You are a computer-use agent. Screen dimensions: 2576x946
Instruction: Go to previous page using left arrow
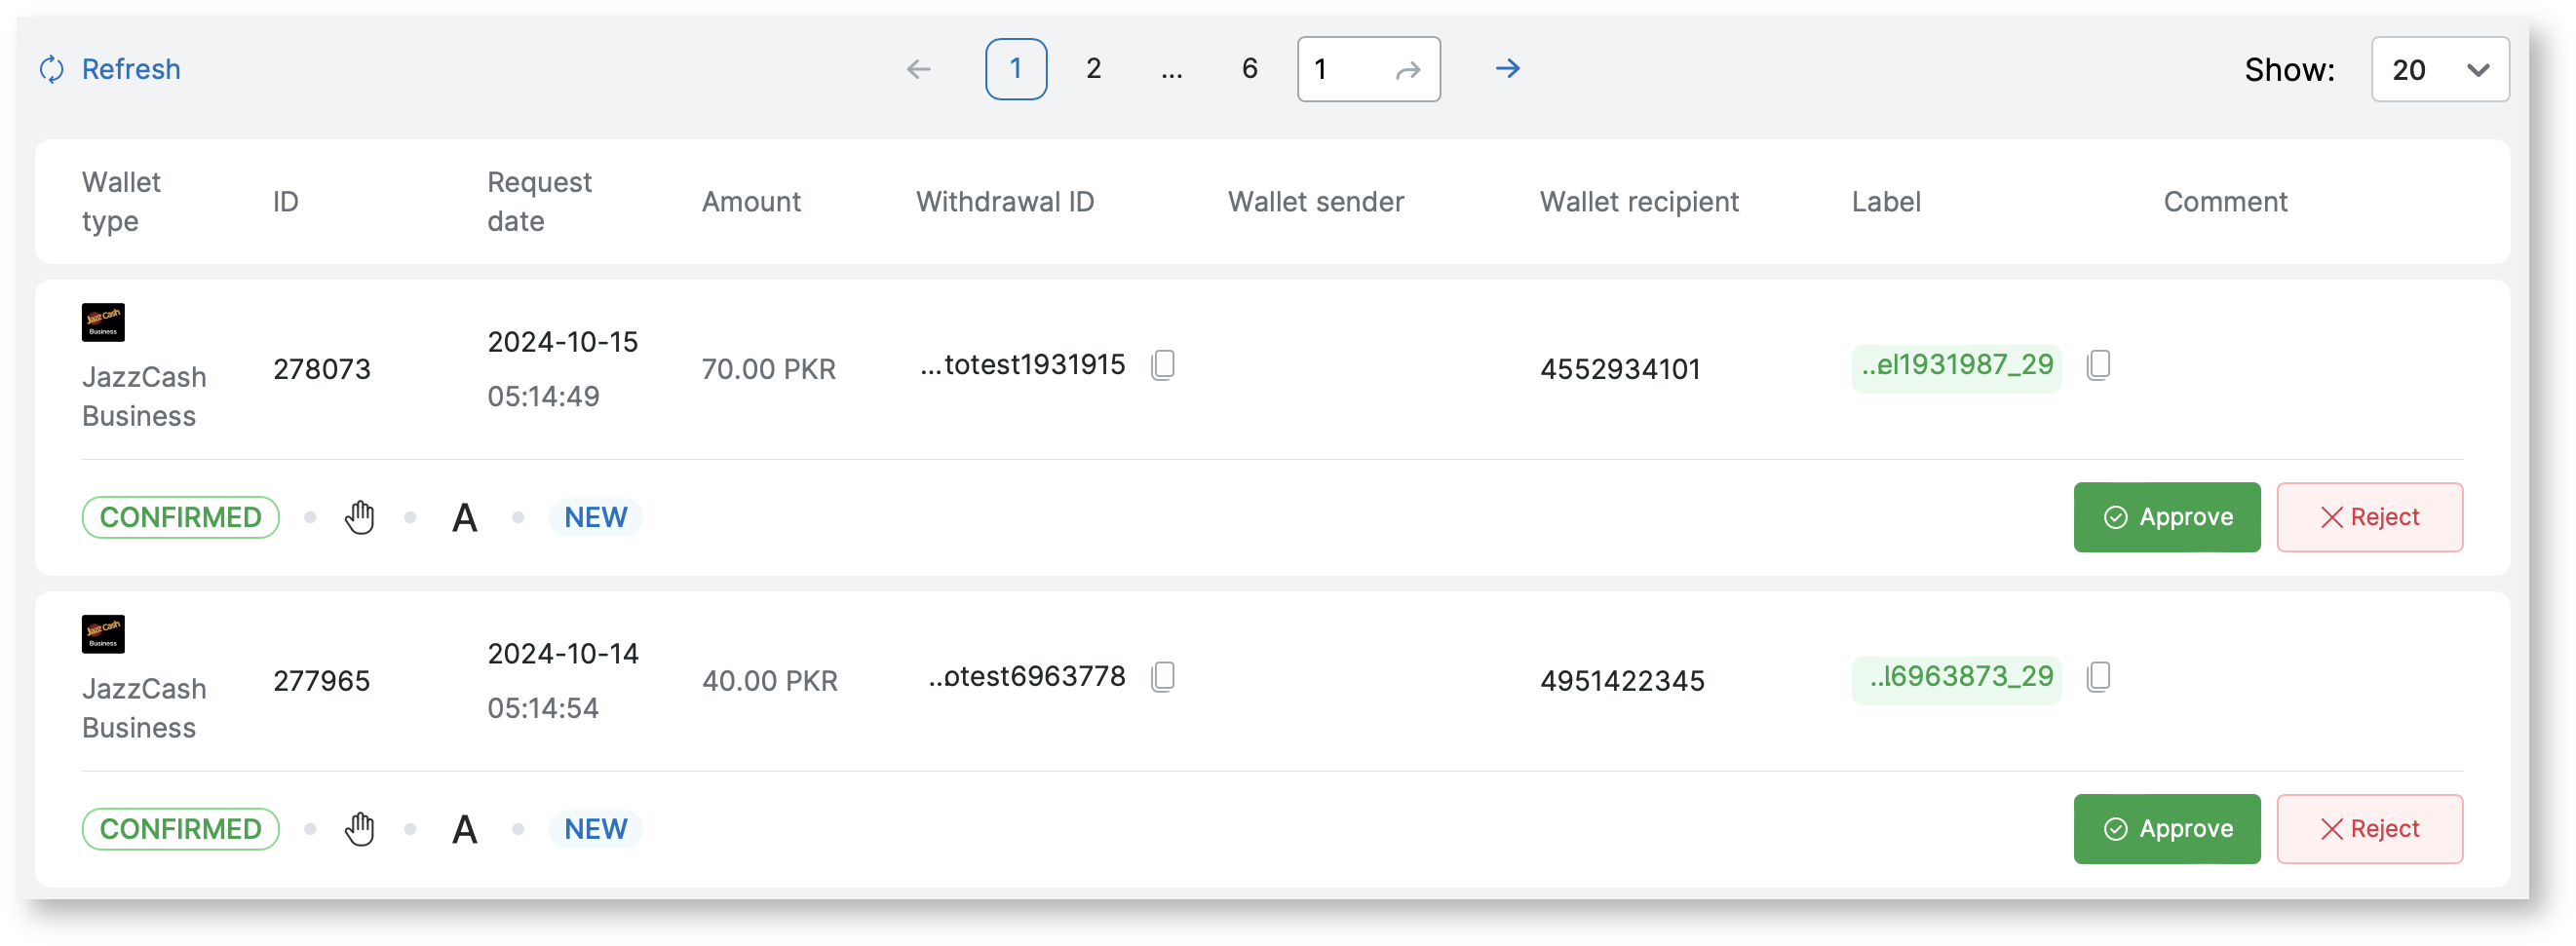coord(918,69)
